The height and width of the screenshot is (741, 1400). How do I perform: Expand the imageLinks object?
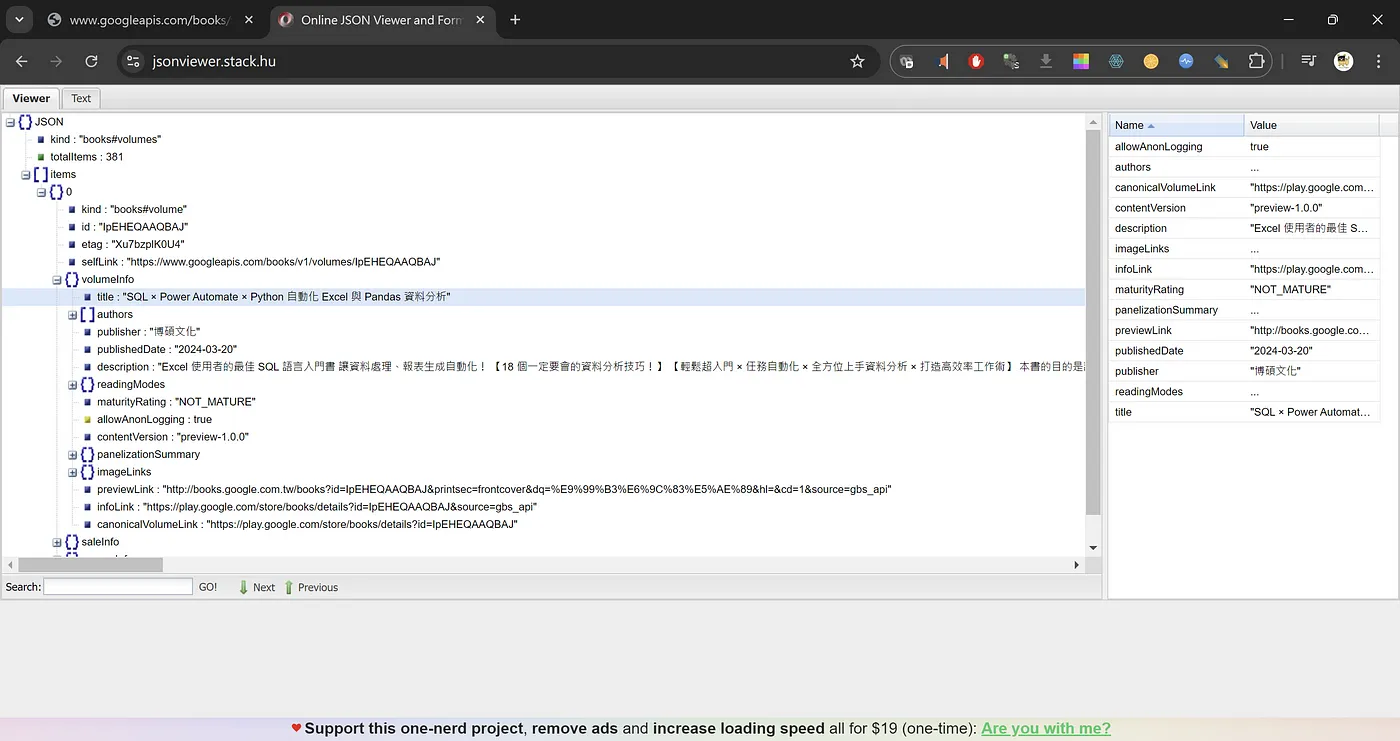72,472
